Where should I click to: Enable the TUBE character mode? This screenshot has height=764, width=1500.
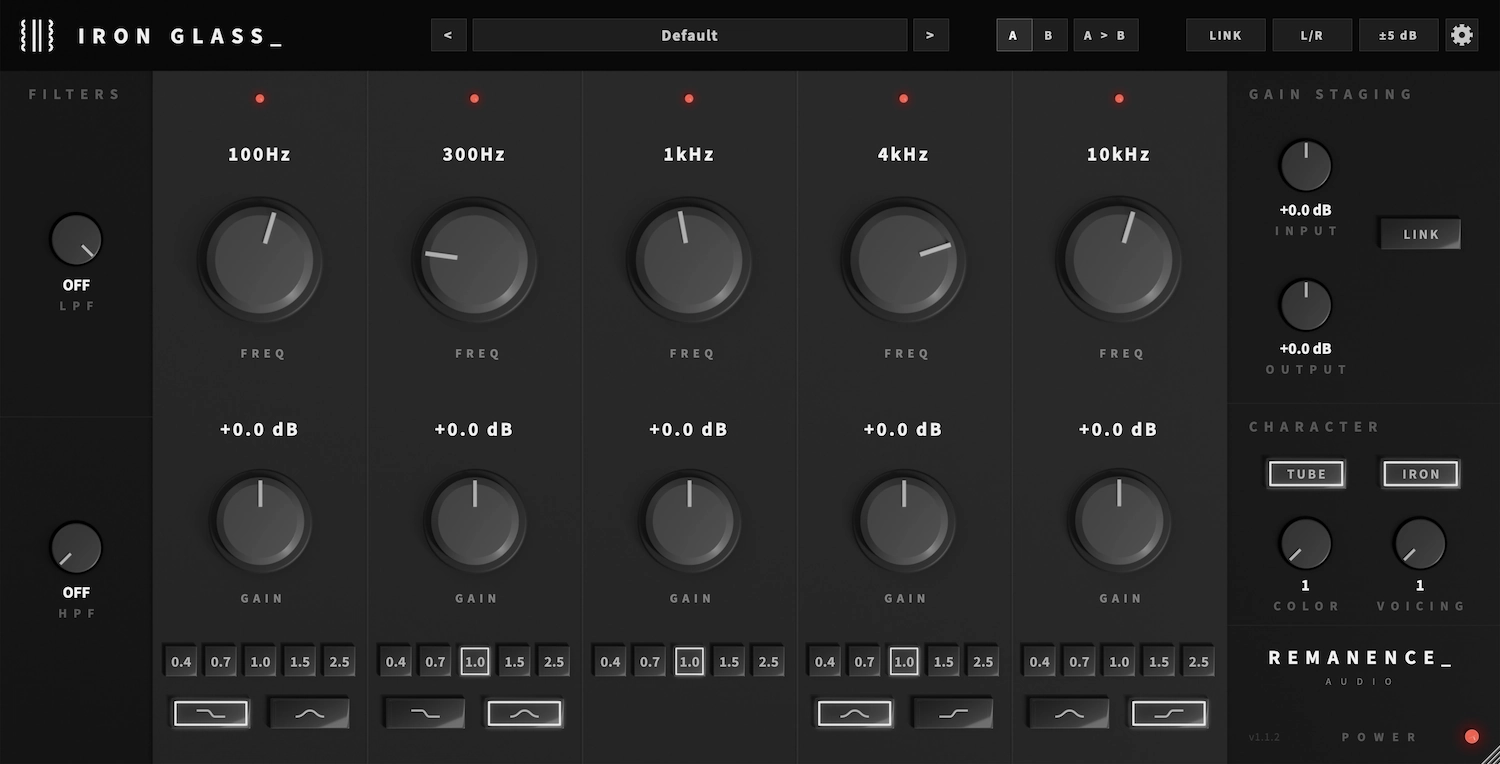pyautogui.click(x=1306, y=474)
